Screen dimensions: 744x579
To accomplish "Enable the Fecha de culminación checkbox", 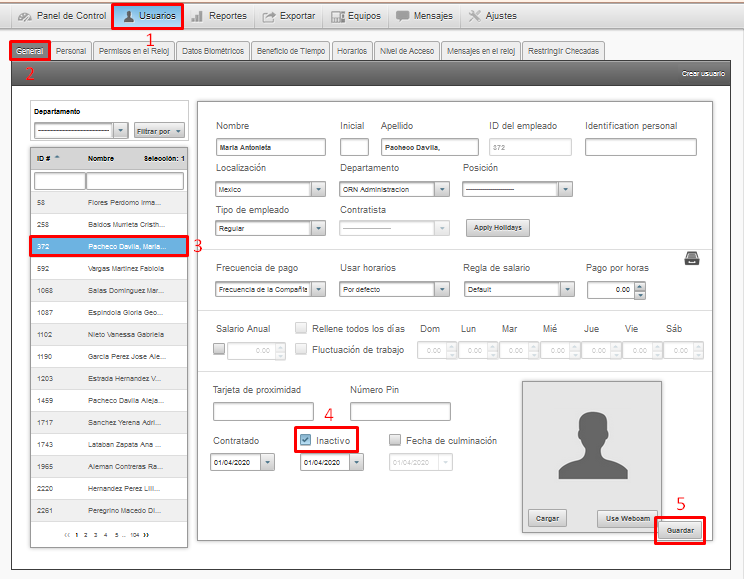I will 395,440.
